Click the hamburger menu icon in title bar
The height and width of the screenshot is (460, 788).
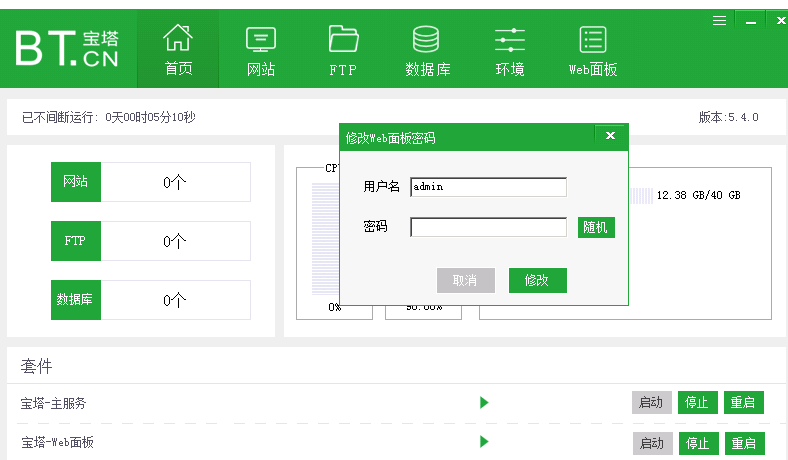point(719,20)
